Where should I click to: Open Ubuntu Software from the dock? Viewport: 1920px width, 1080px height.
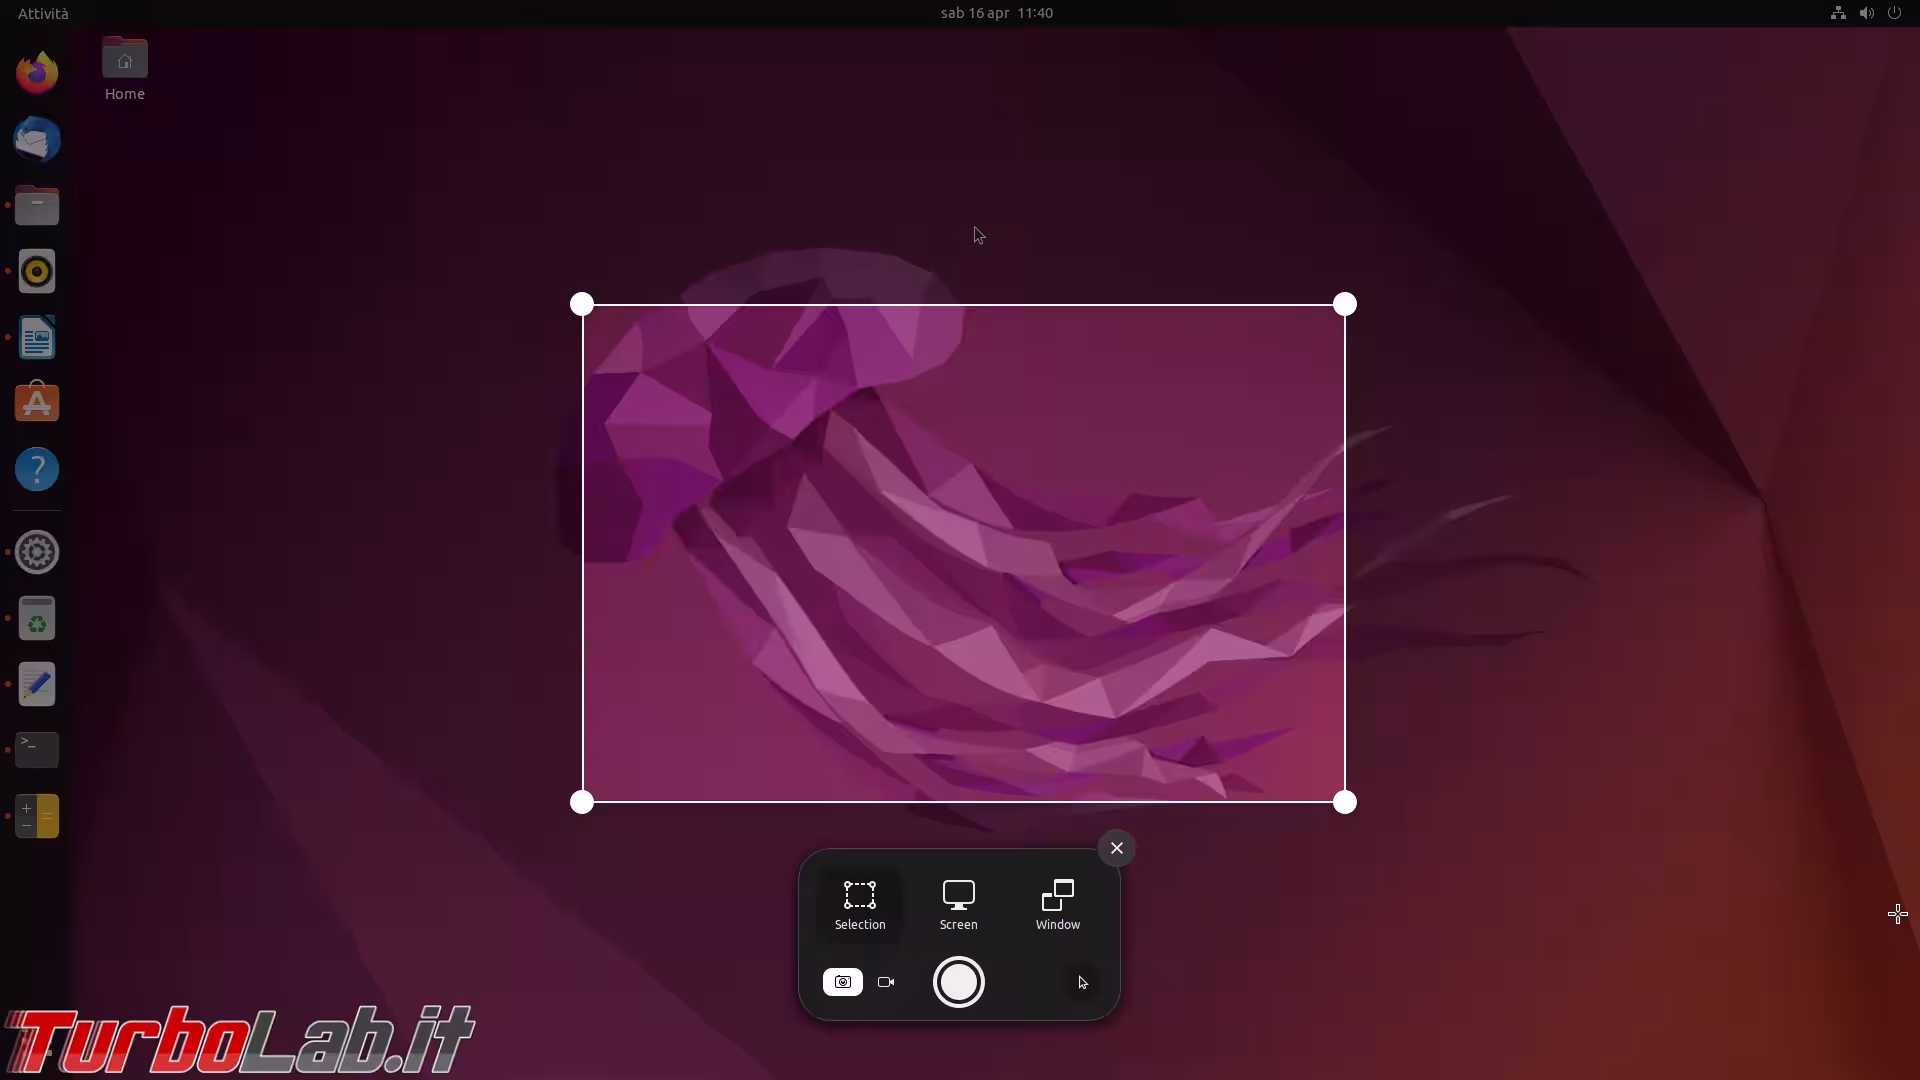[37, 403]
